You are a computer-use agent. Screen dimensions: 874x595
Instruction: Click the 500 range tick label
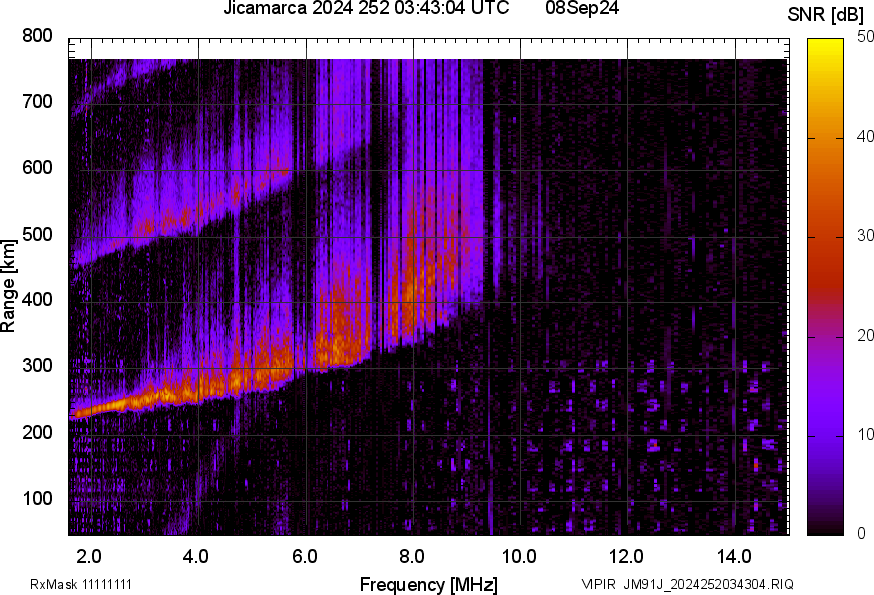37,235
